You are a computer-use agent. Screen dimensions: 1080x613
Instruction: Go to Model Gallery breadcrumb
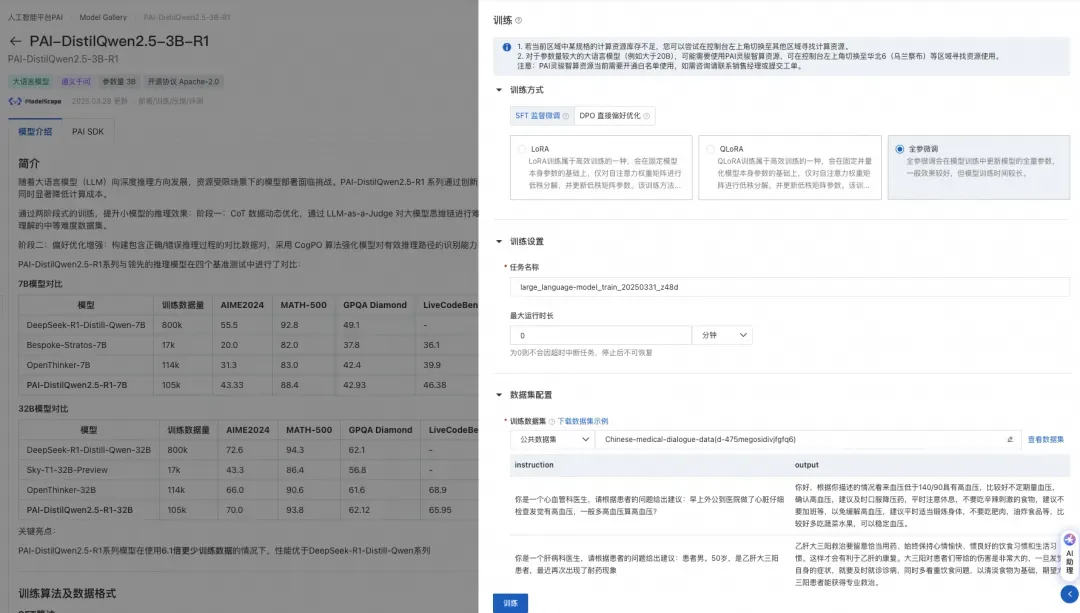(103, 17)
